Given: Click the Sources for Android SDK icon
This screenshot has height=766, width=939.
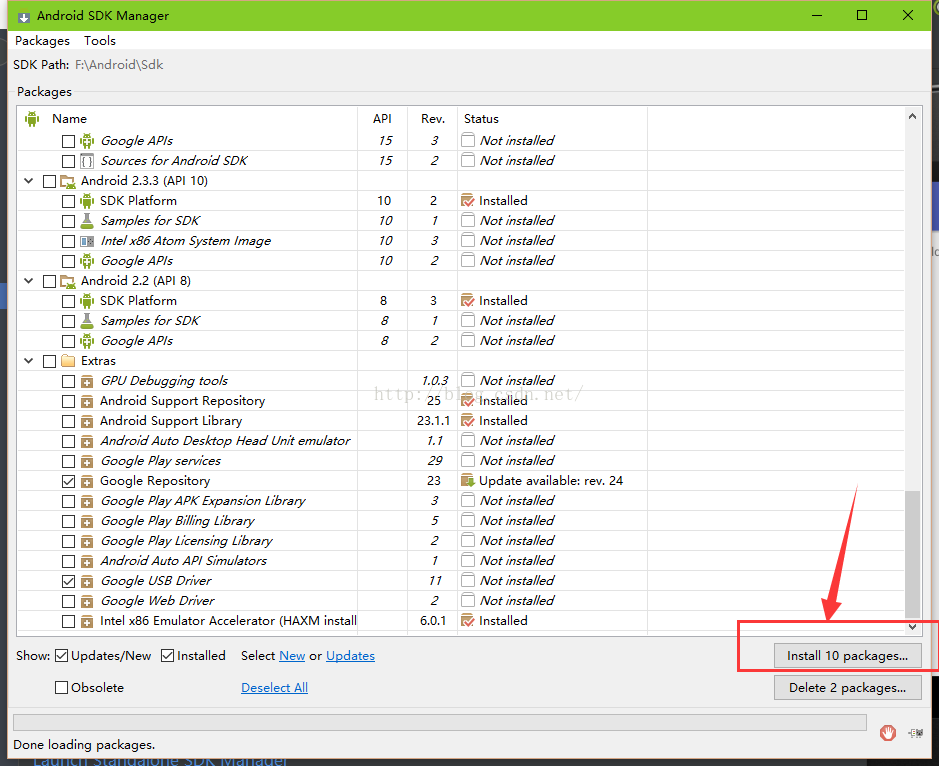Looking at the screenshot, I should coord(87,161).
